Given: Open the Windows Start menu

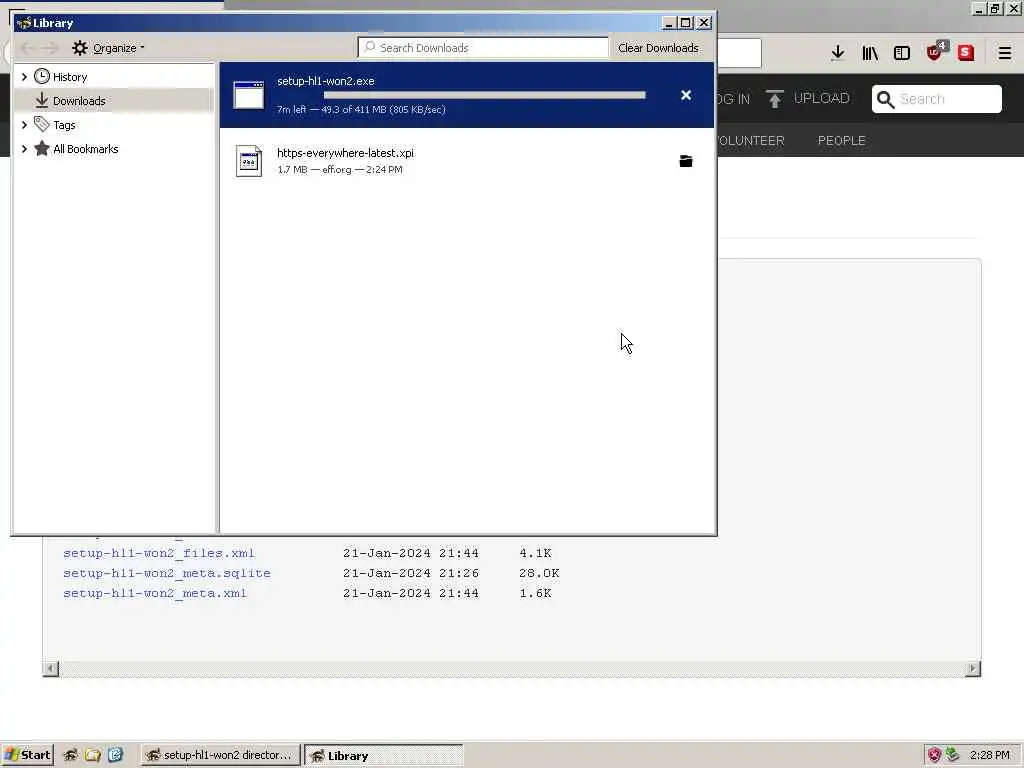Looking at the screenshot, I should pos(27,755).
